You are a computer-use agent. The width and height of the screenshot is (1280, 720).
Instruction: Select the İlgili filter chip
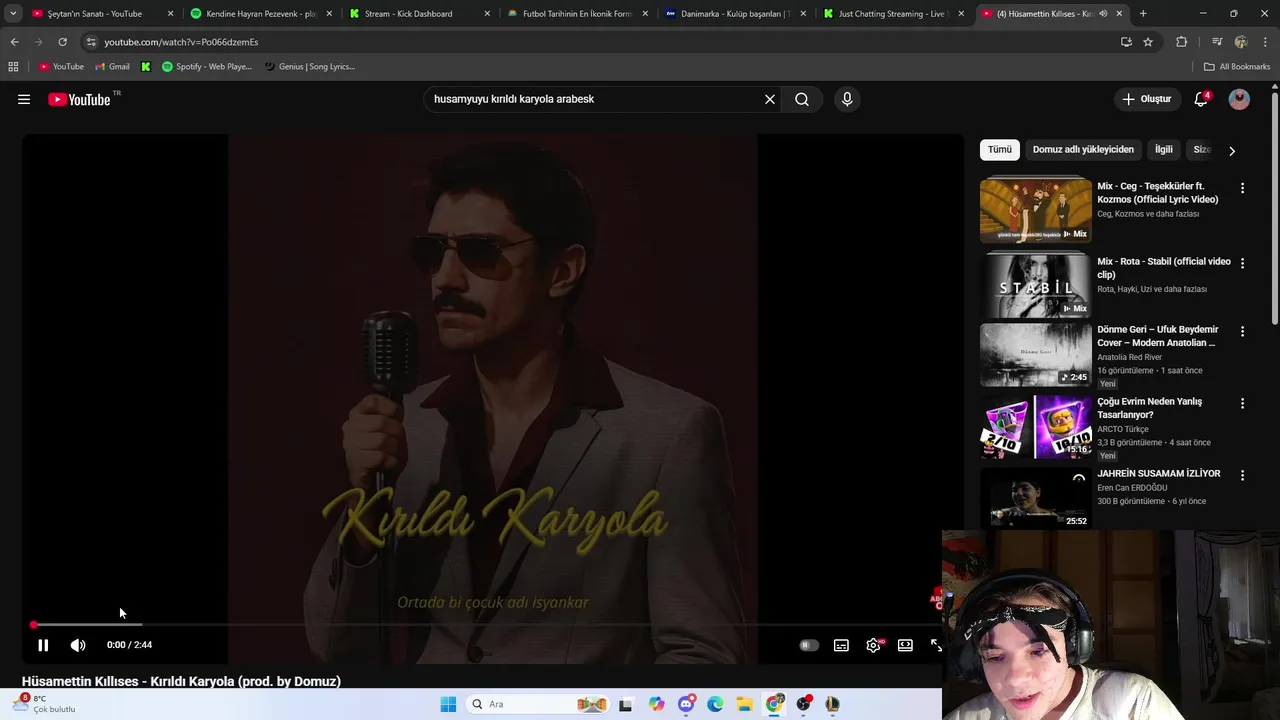1164,150
